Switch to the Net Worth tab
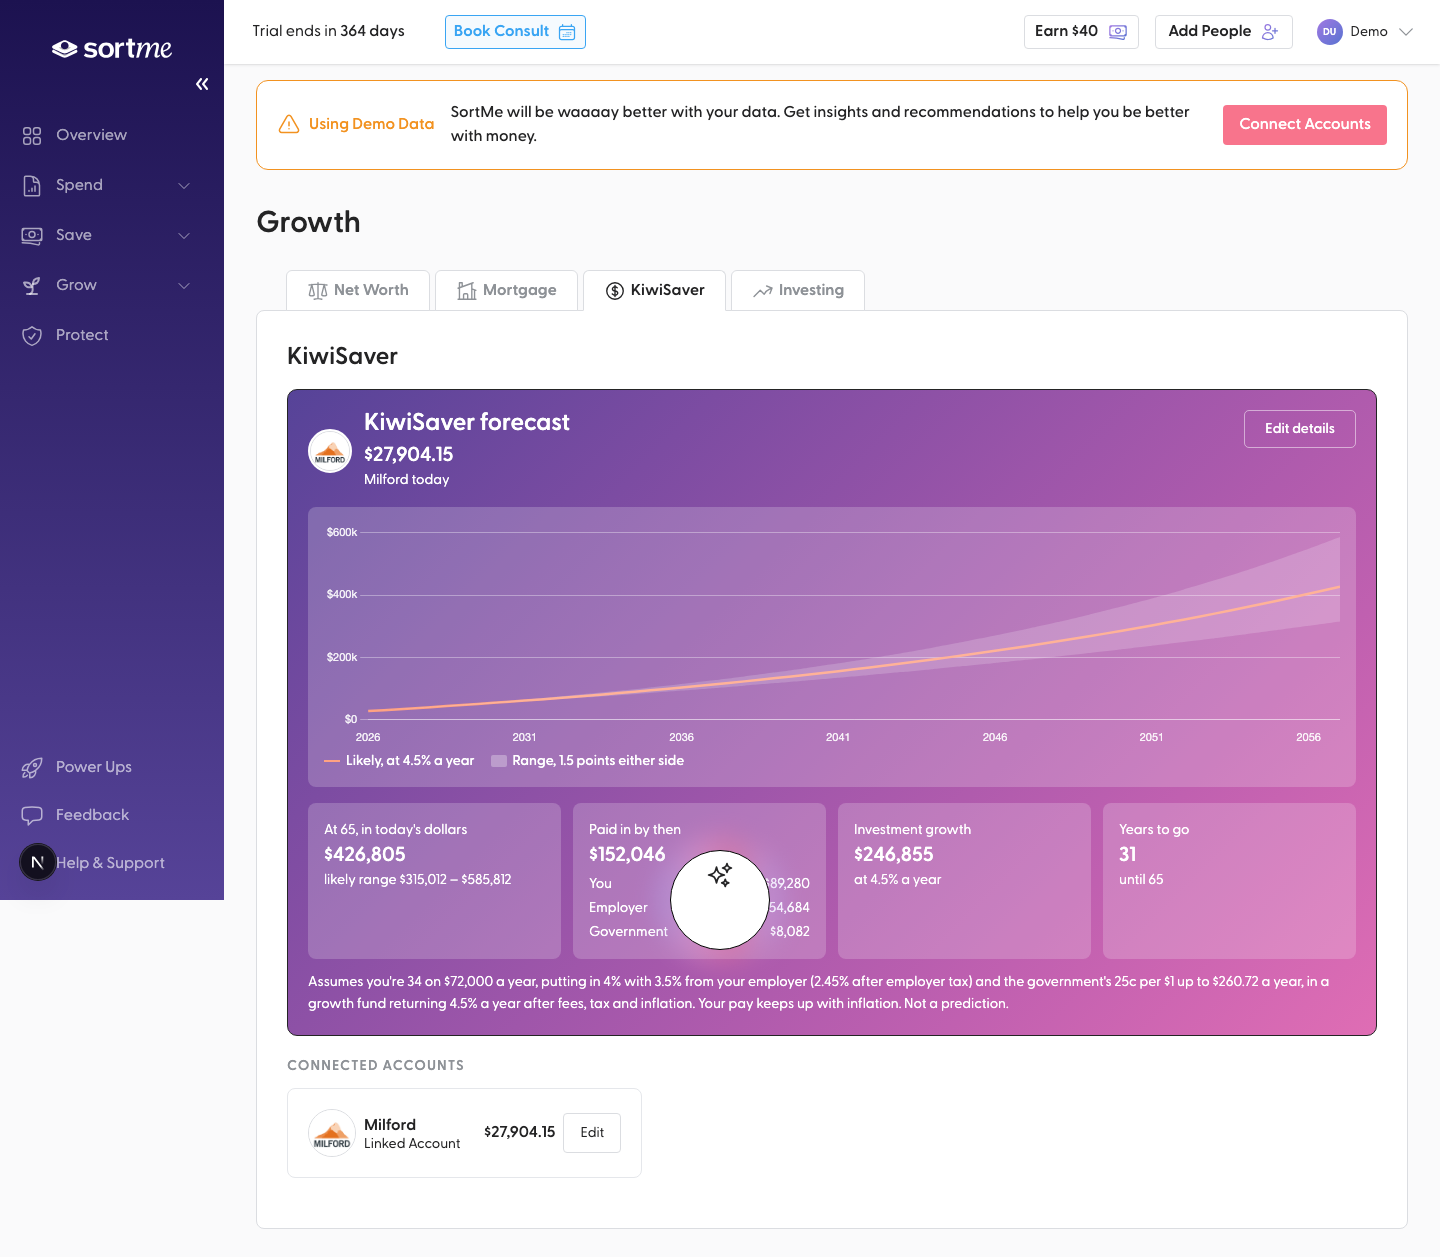This screenshot has width=1440, height=1257. pos(358,290)
